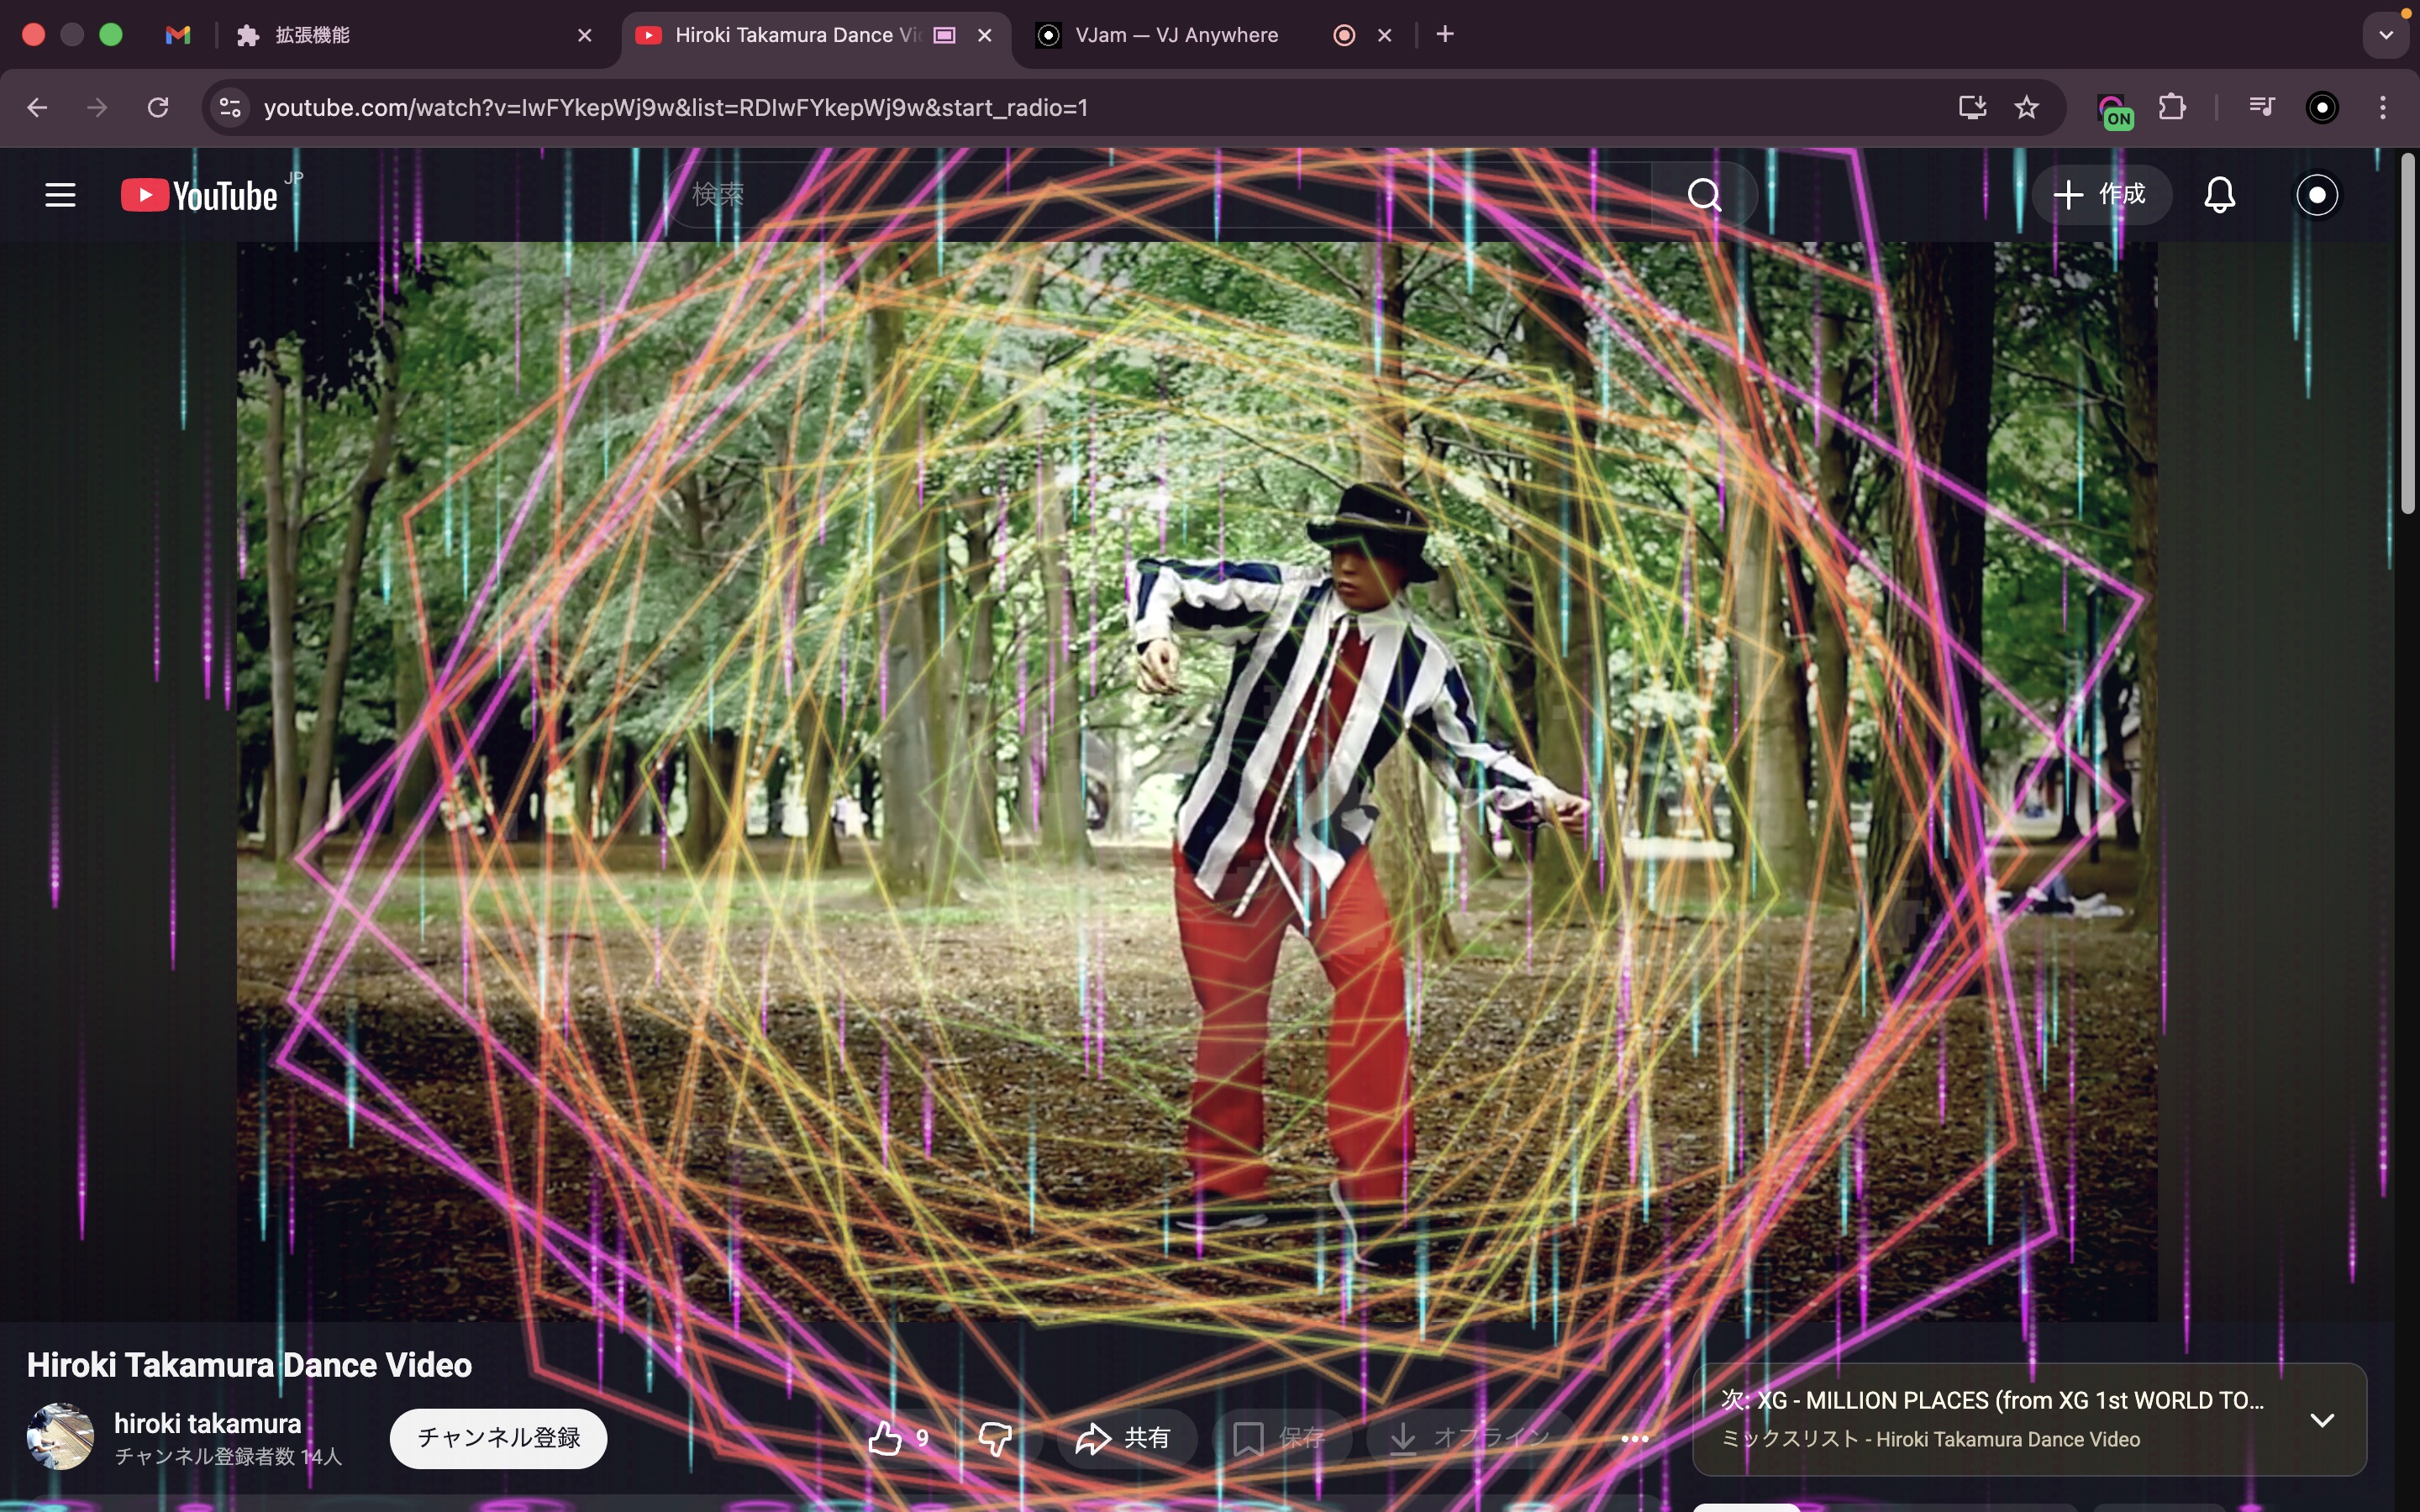Click the YouTube search magnifier button
This screenshot has height=1512, width=2420.
pyautogui.click(x=1704, y=195)
